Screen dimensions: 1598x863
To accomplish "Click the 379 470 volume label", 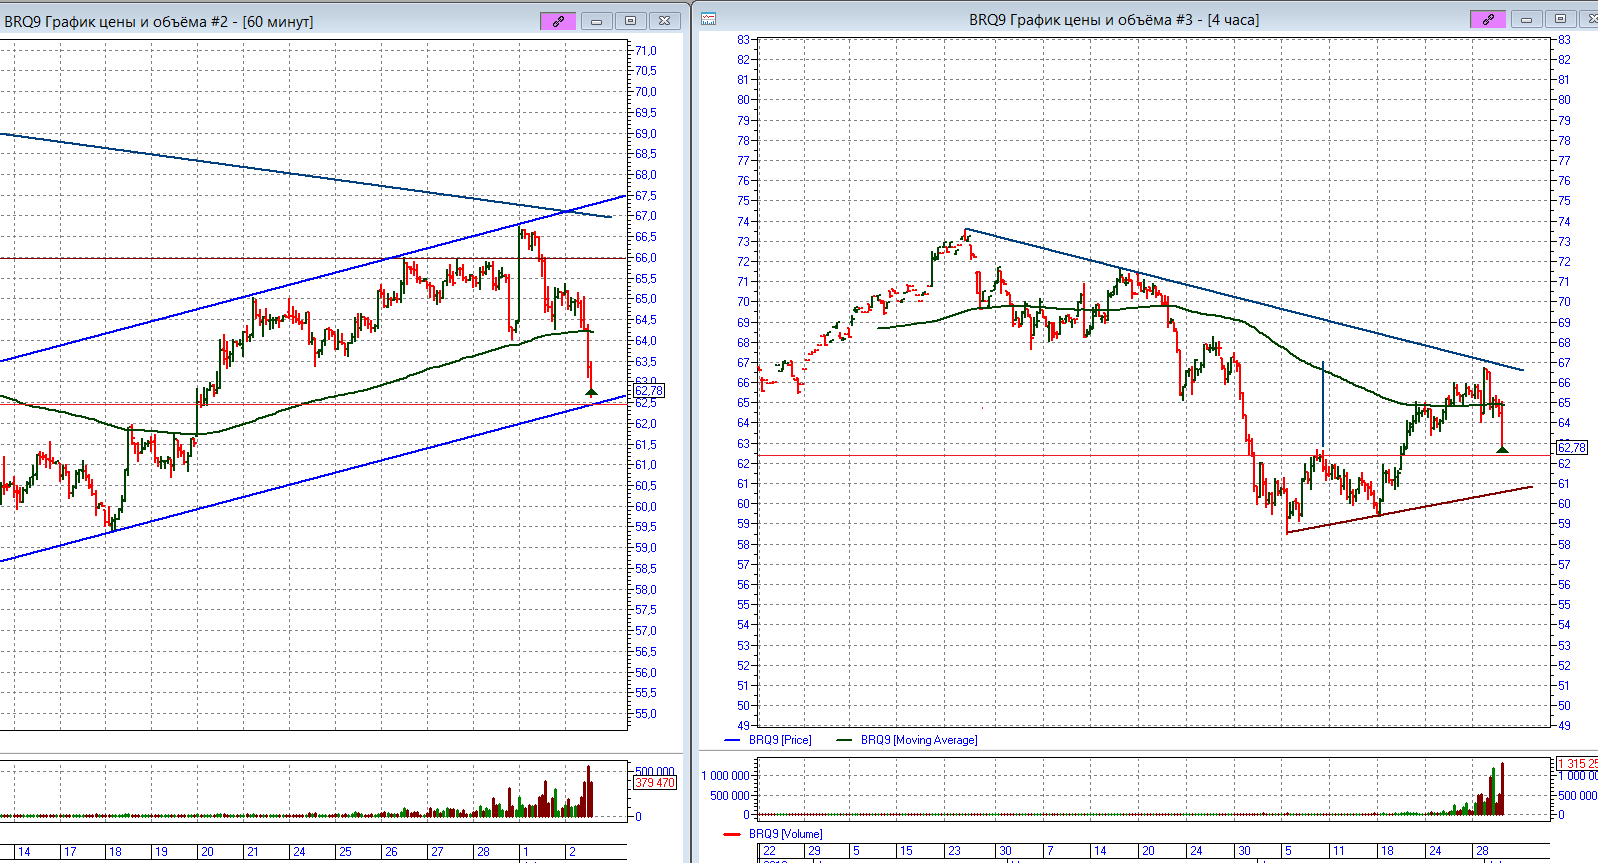I will point(655,783).
